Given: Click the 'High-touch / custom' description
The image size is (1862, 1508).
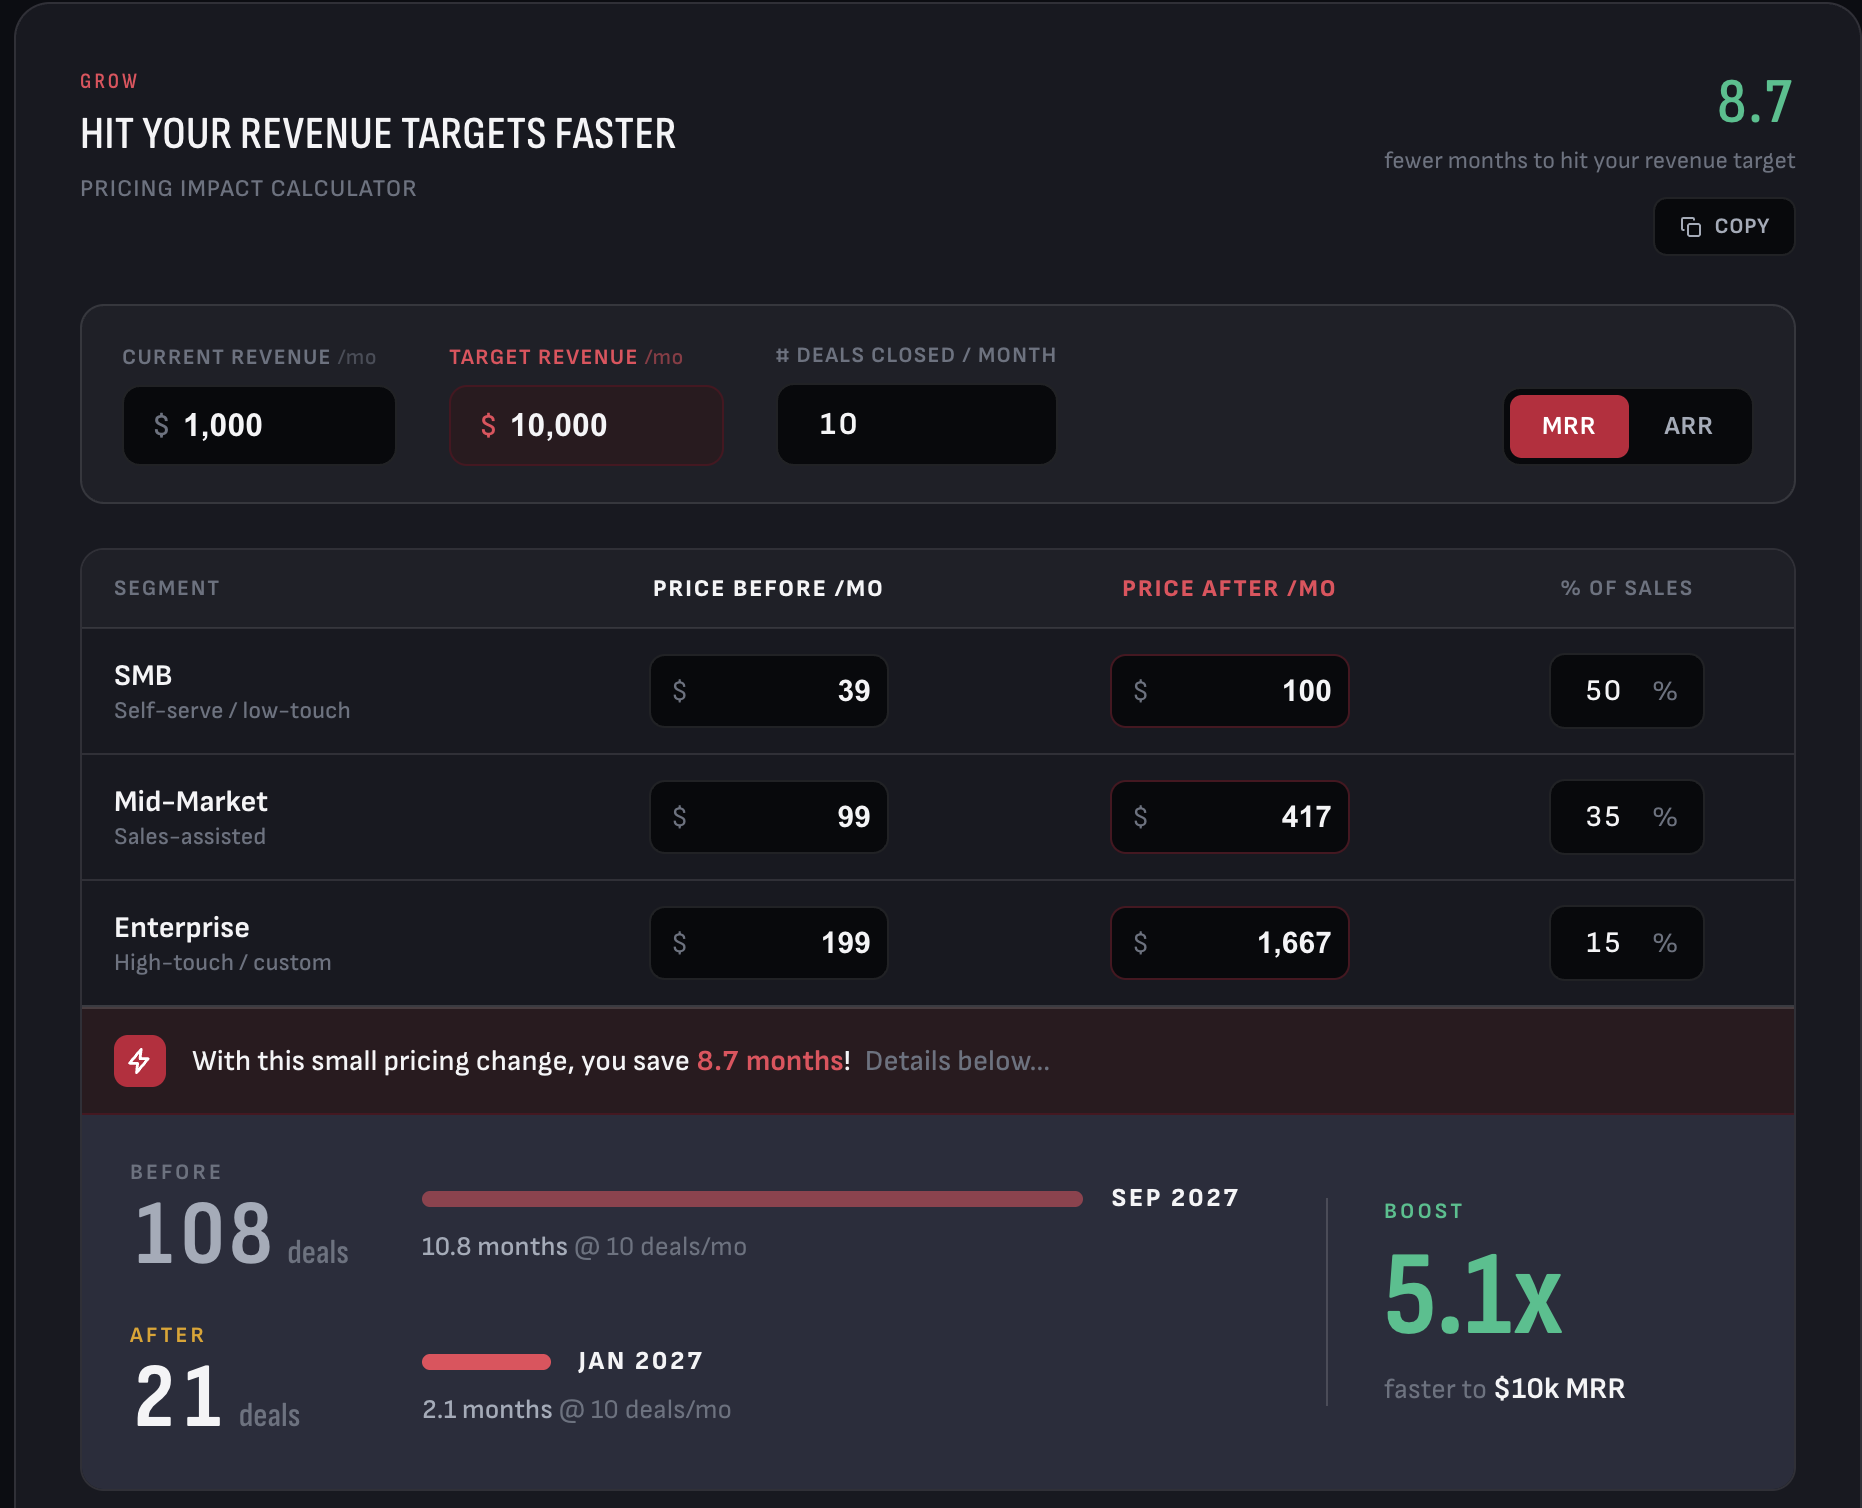Looking at the screenshot, I should 223,963.
